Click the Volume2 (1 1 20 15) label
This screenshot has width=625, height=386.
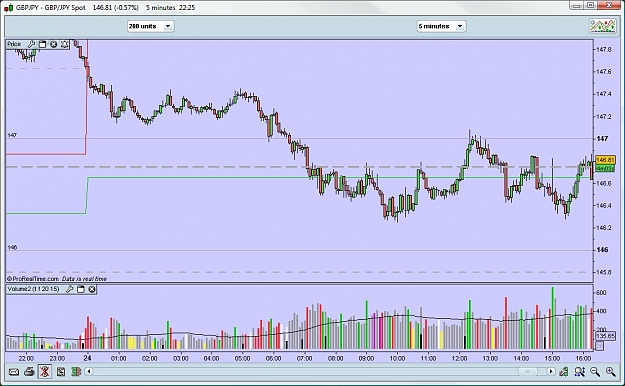pos(33,289)
